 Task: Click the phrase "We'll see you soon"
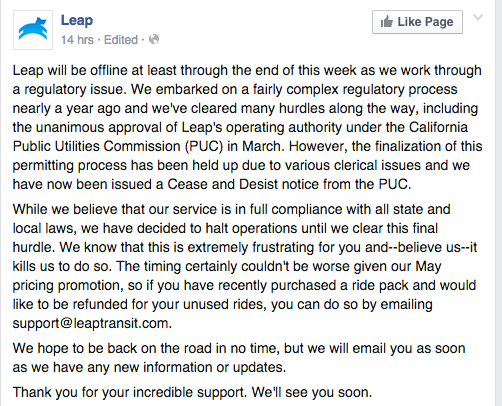(312, 392)
